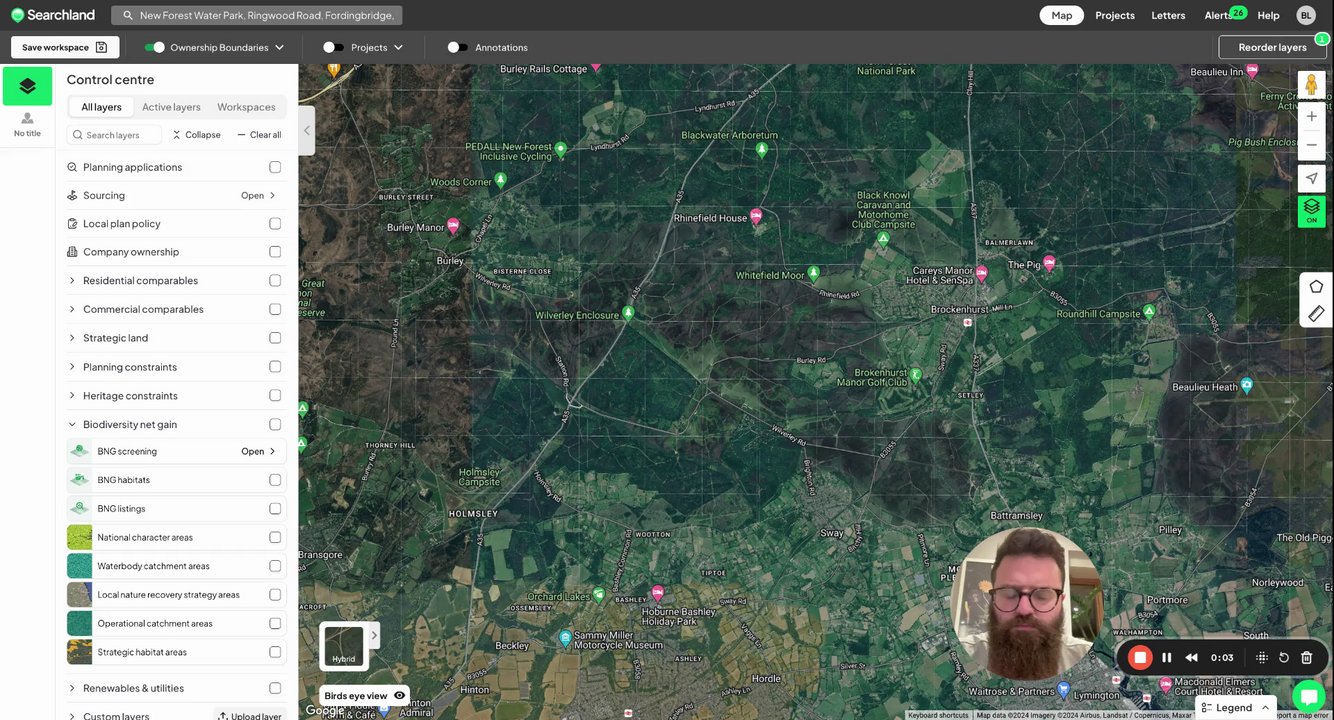The image size is (1334, 720).
Task: Enable the Company ownership checkbox
Action: [275, 252]
